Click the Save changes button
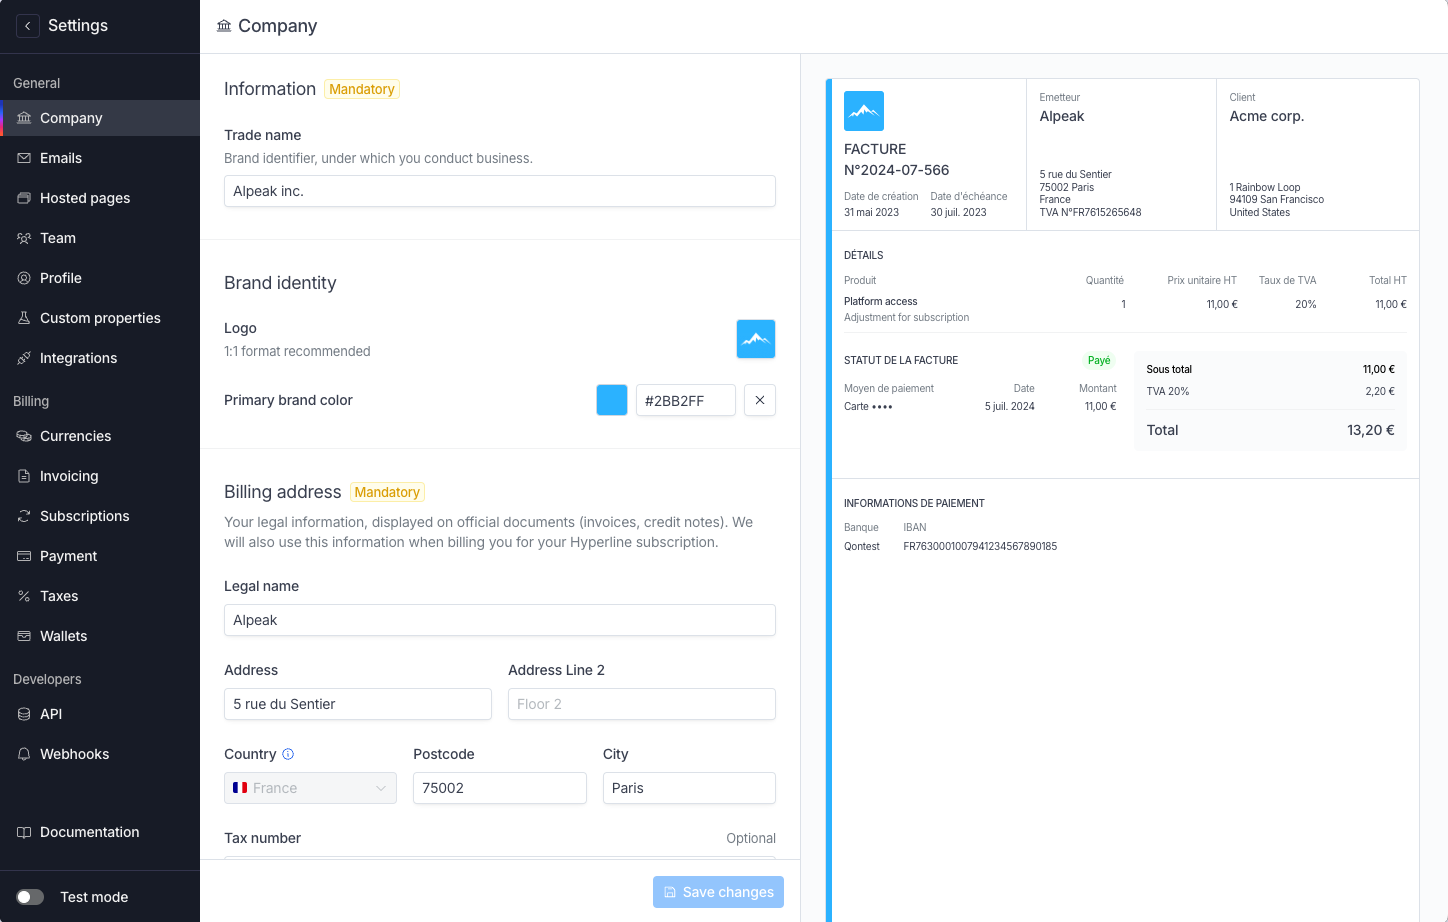 point(718,892)
